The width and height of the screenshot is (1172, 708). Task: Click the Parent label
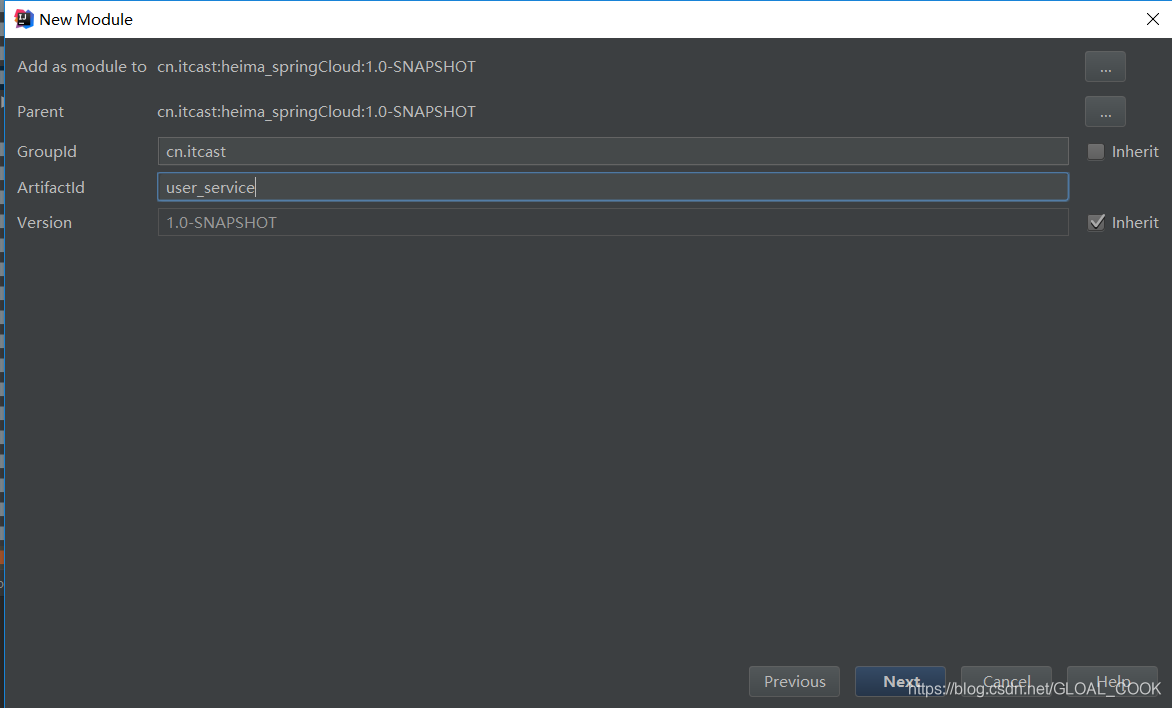click(40, 111)
